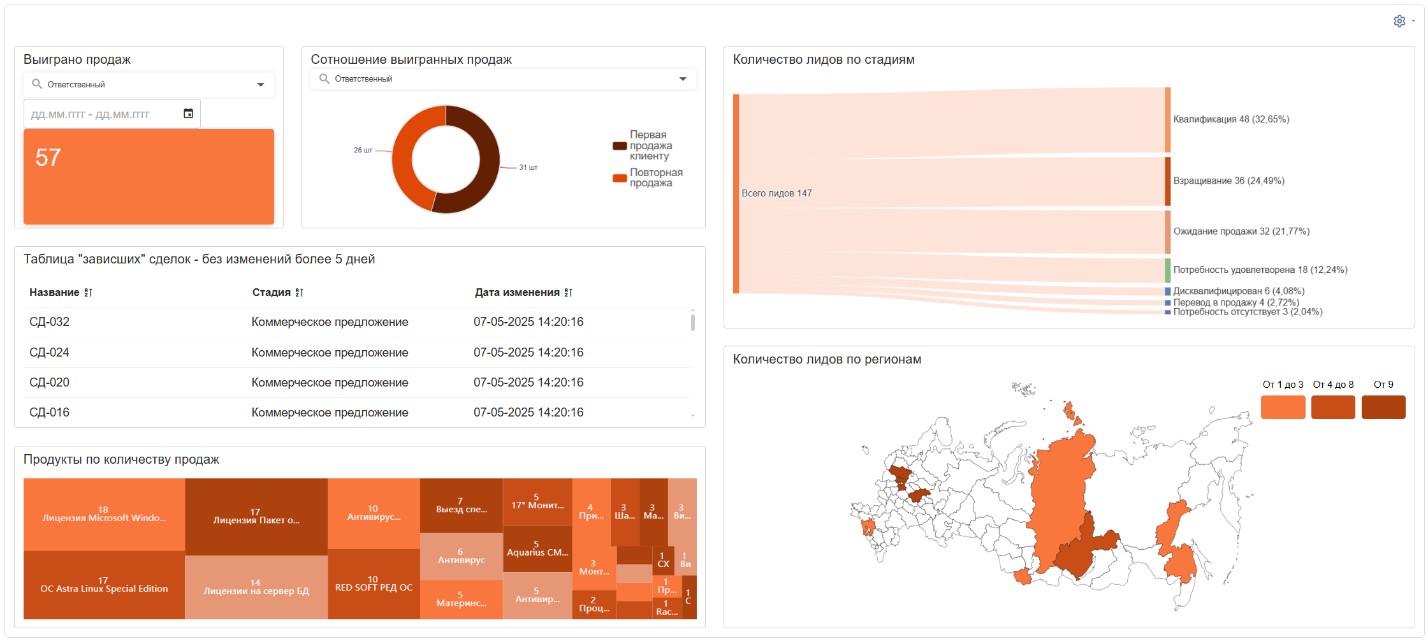Click the scrollbar of the stalled deals table

click(x=693, y=322)
